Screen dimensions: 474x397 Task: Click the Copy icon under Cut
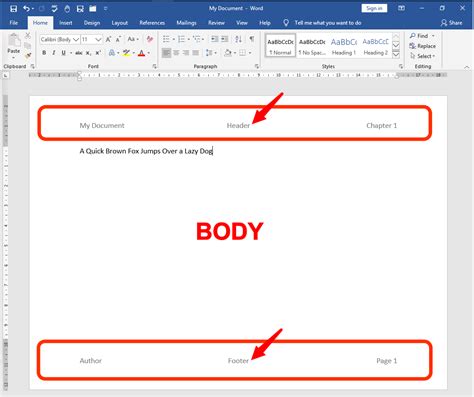(28, 46)
